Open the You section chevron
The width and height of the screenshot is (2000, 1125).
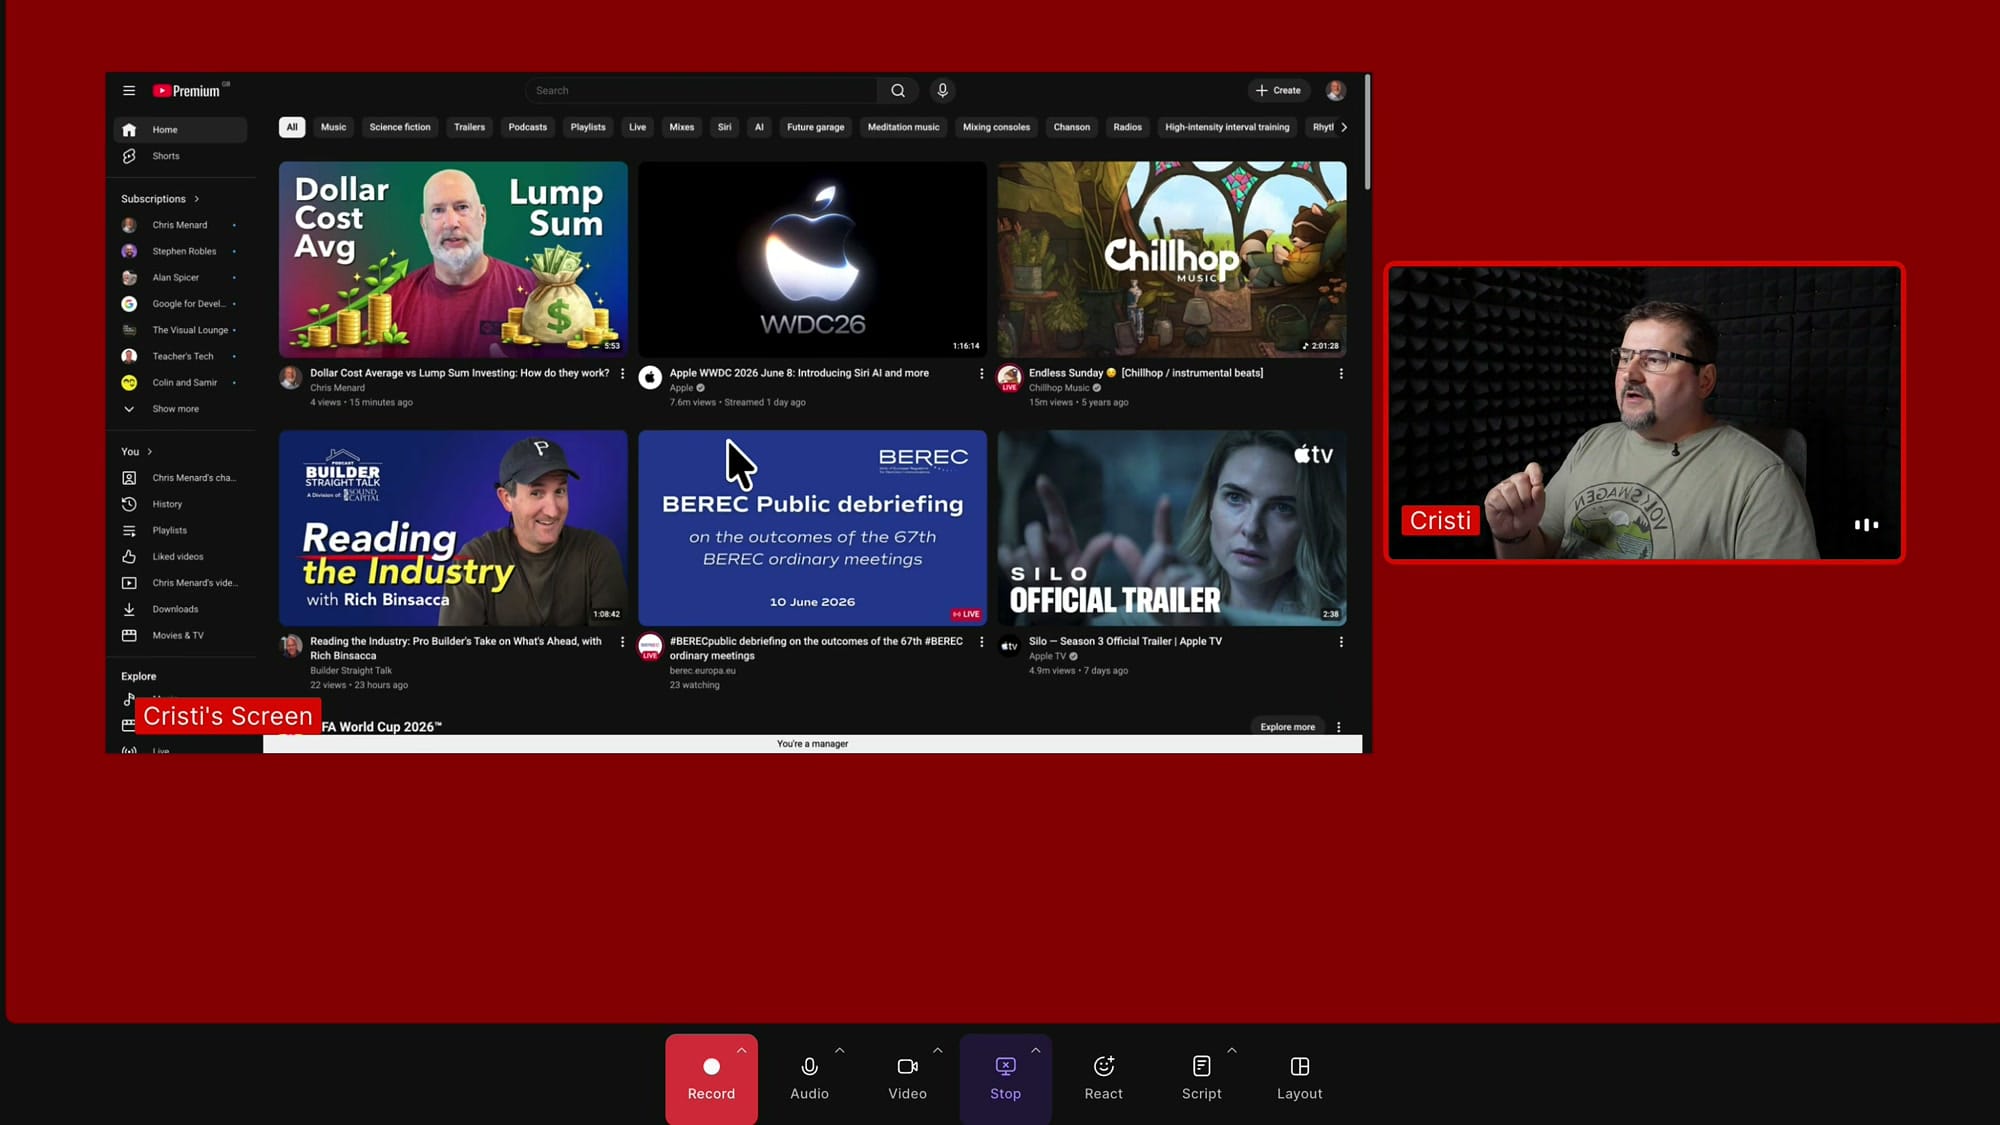pyautogui.click(x=150, y=452)
